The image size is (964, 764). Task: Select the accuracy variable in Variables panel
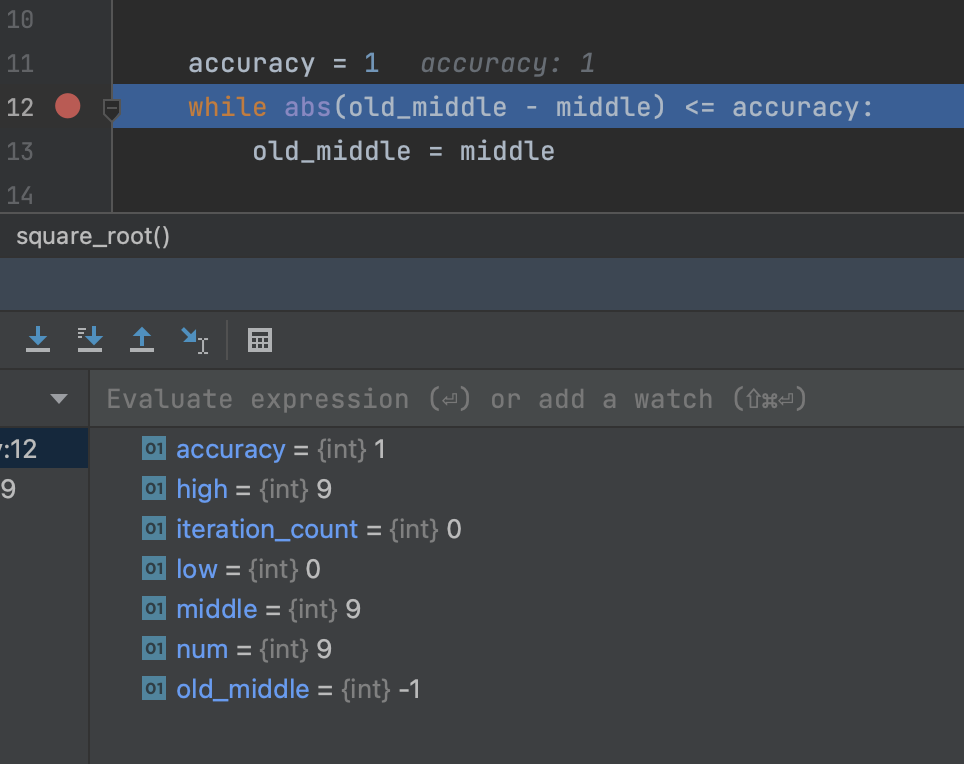[x=231, y=449]
